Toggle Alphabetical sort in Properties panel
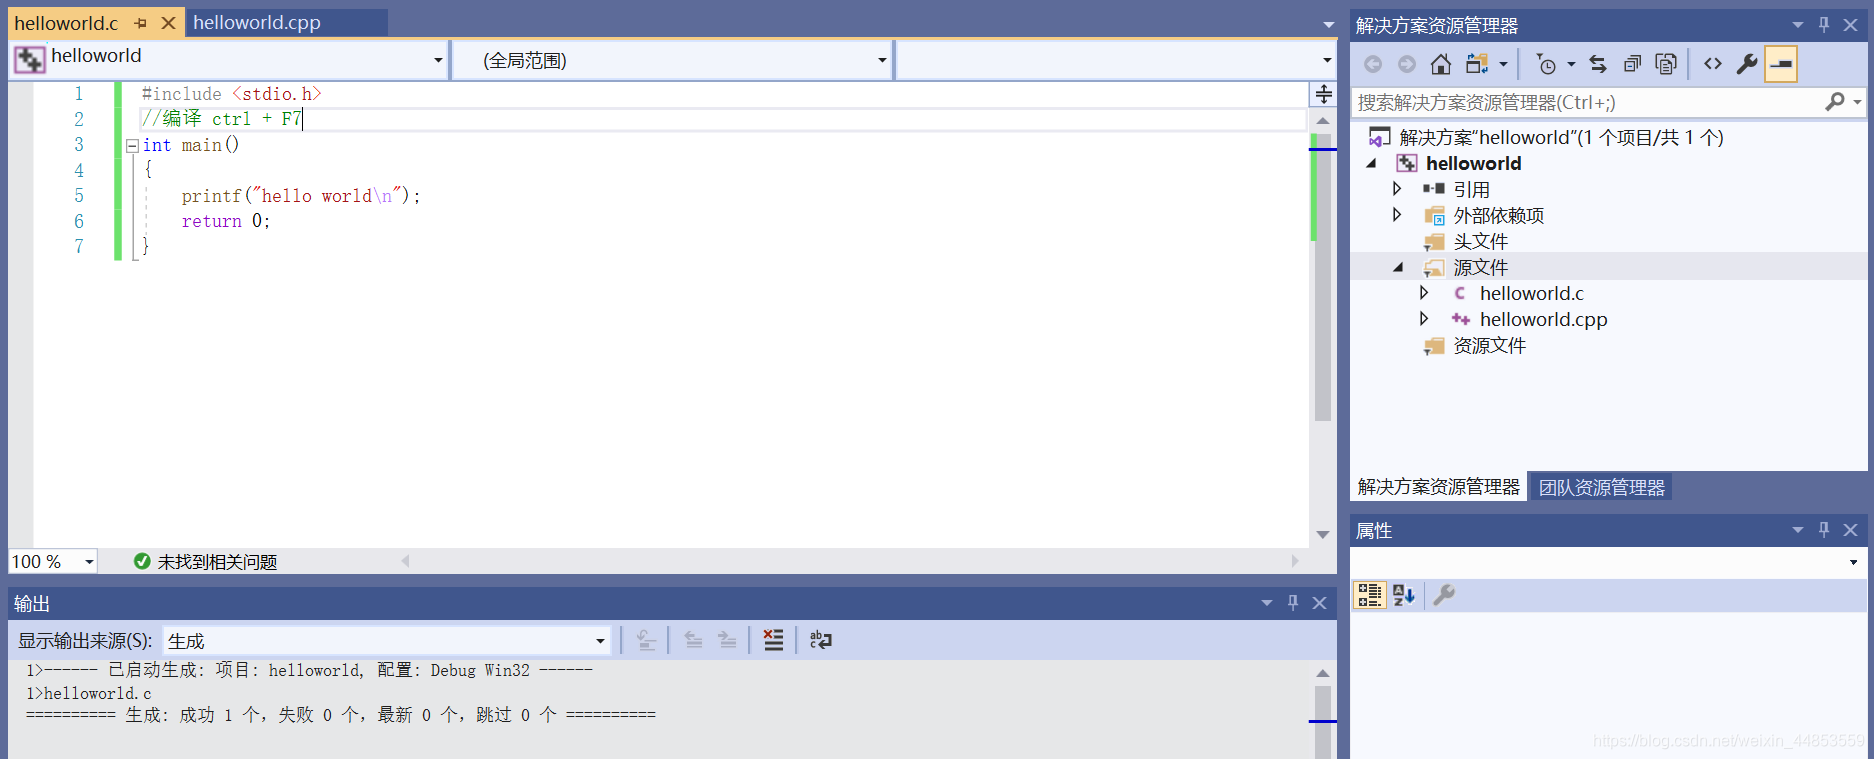Viewport: 1874px width, 759px height. tap(1404, 595)
